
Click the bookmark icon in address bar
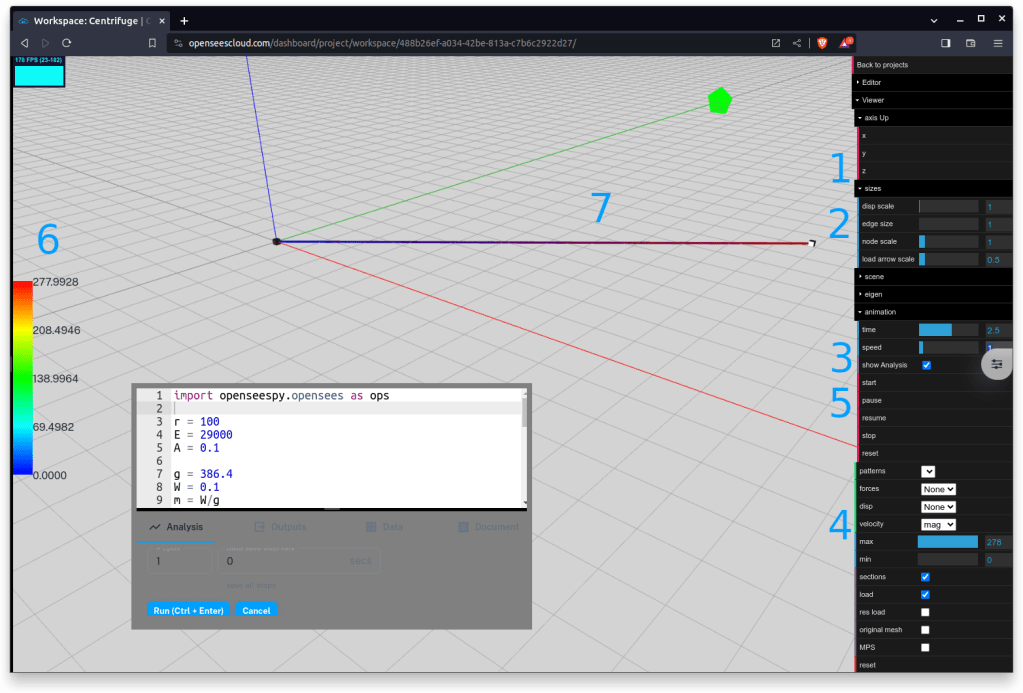click(152, 43)
